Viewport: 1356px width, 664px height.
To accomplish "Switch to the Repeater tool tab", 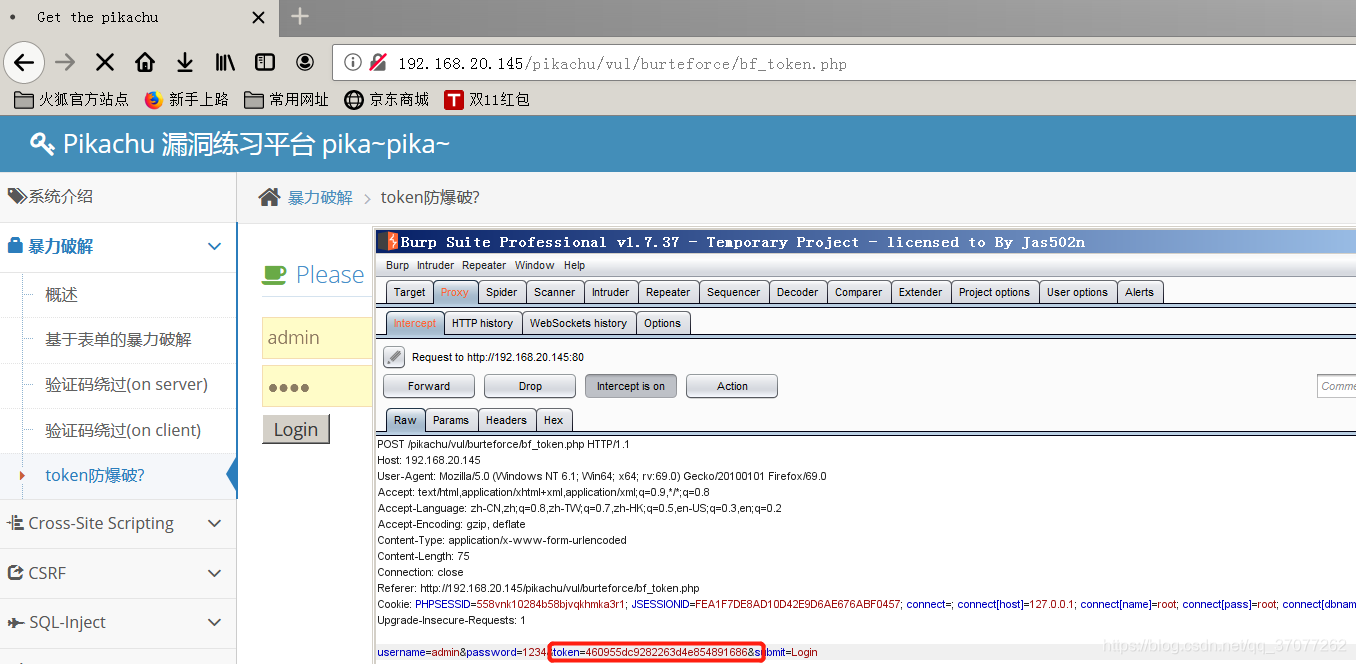I will tap(668, 292).
